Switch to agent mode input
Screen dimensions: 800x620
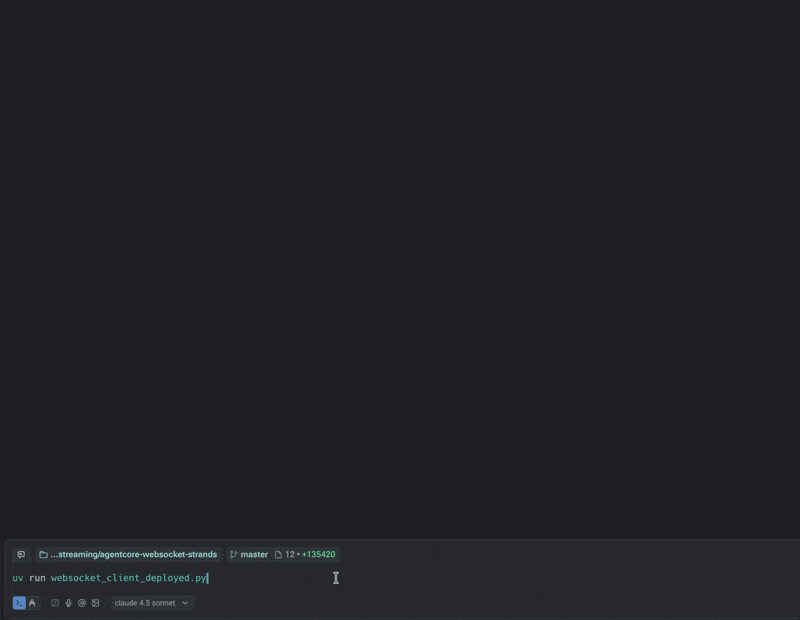(32, 603)
